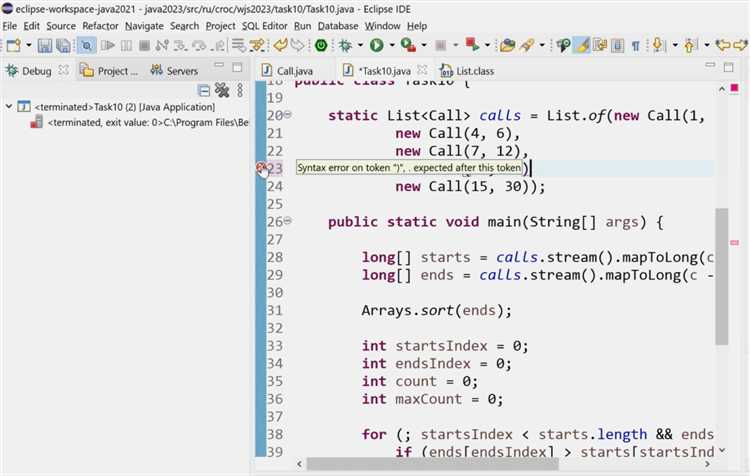
Task: Click the Remove All Terminated Launches icon
Action: click(x=221, y=90)
